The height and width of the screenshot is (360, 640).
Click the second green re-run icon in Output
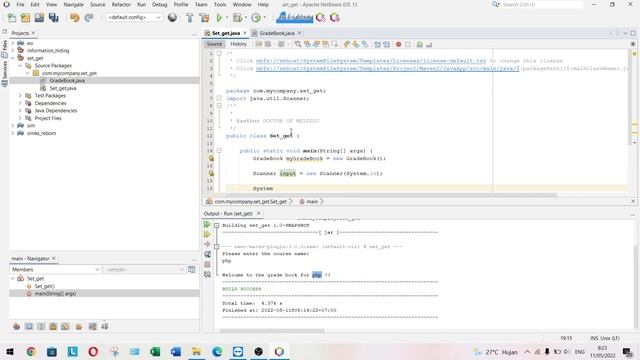[207, 234]
